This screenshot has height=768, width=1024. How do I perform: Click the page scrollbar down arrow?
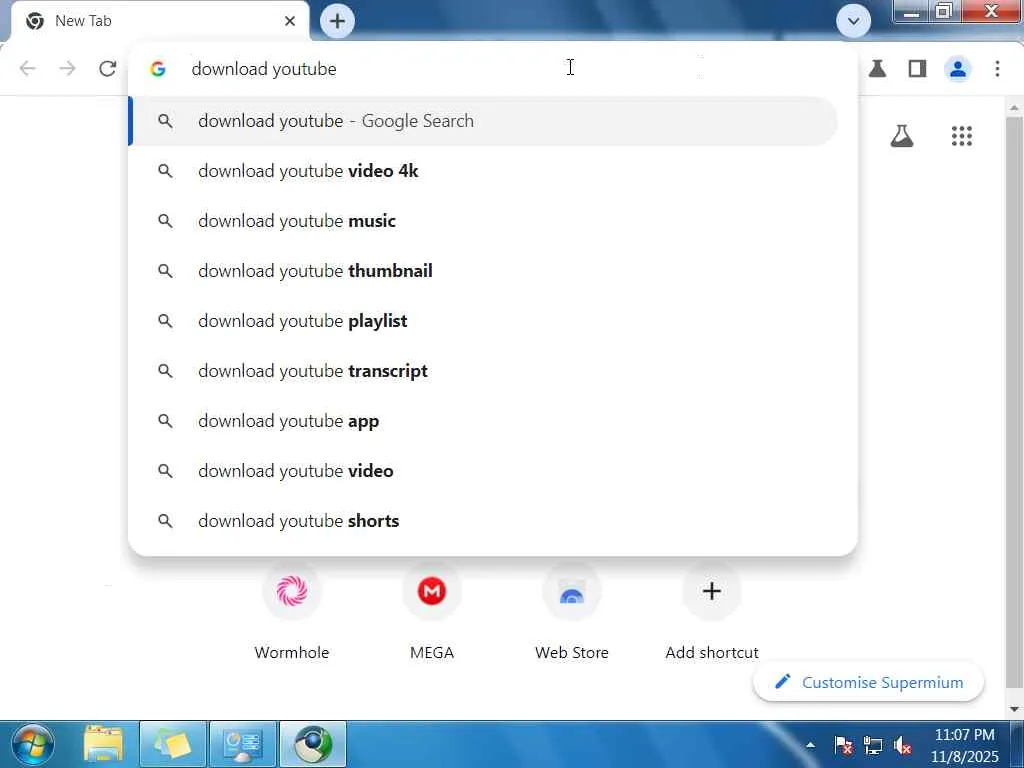pos(1014,709)
